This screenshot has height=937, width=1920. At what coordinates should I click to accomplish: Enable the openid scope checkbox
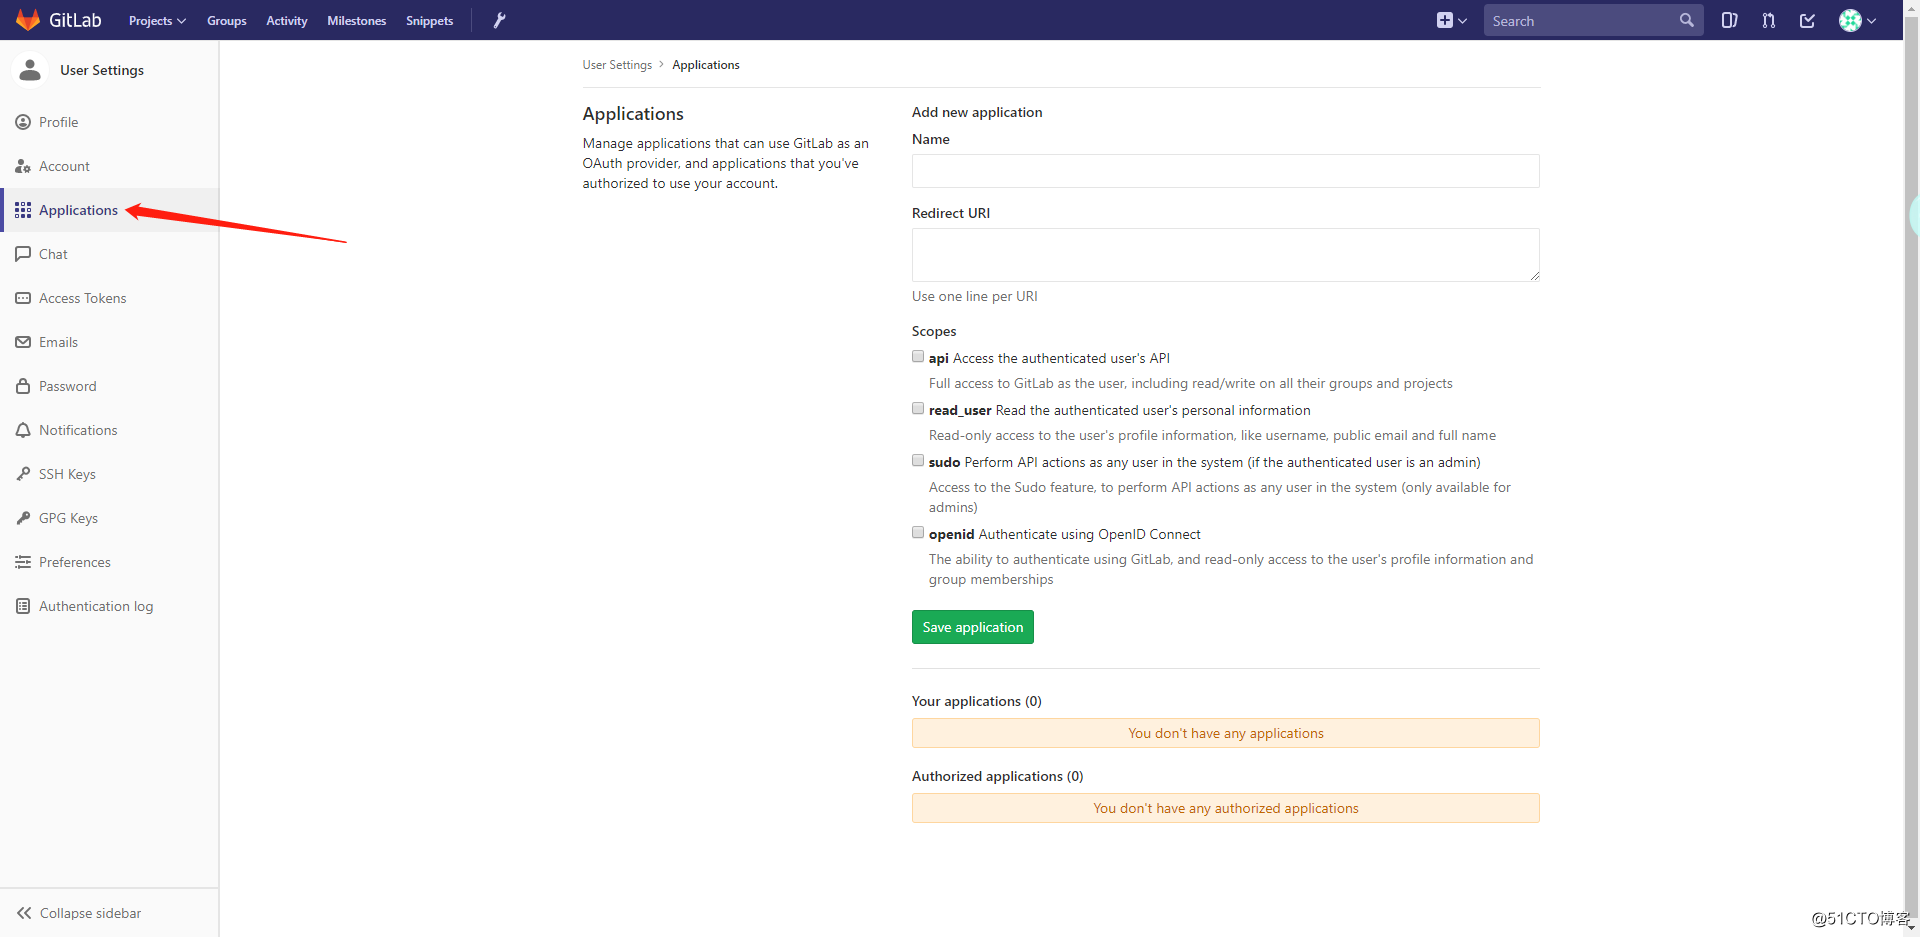[918, 532]
